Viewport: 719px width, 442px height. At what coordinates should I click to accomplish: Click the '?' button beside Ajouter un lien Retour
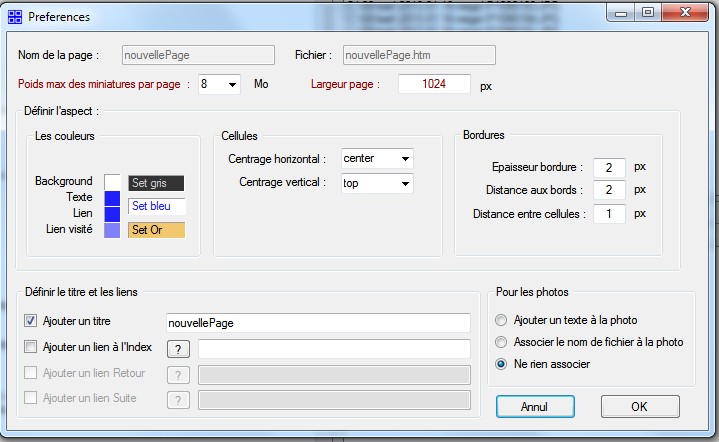(x=178, y=375)
